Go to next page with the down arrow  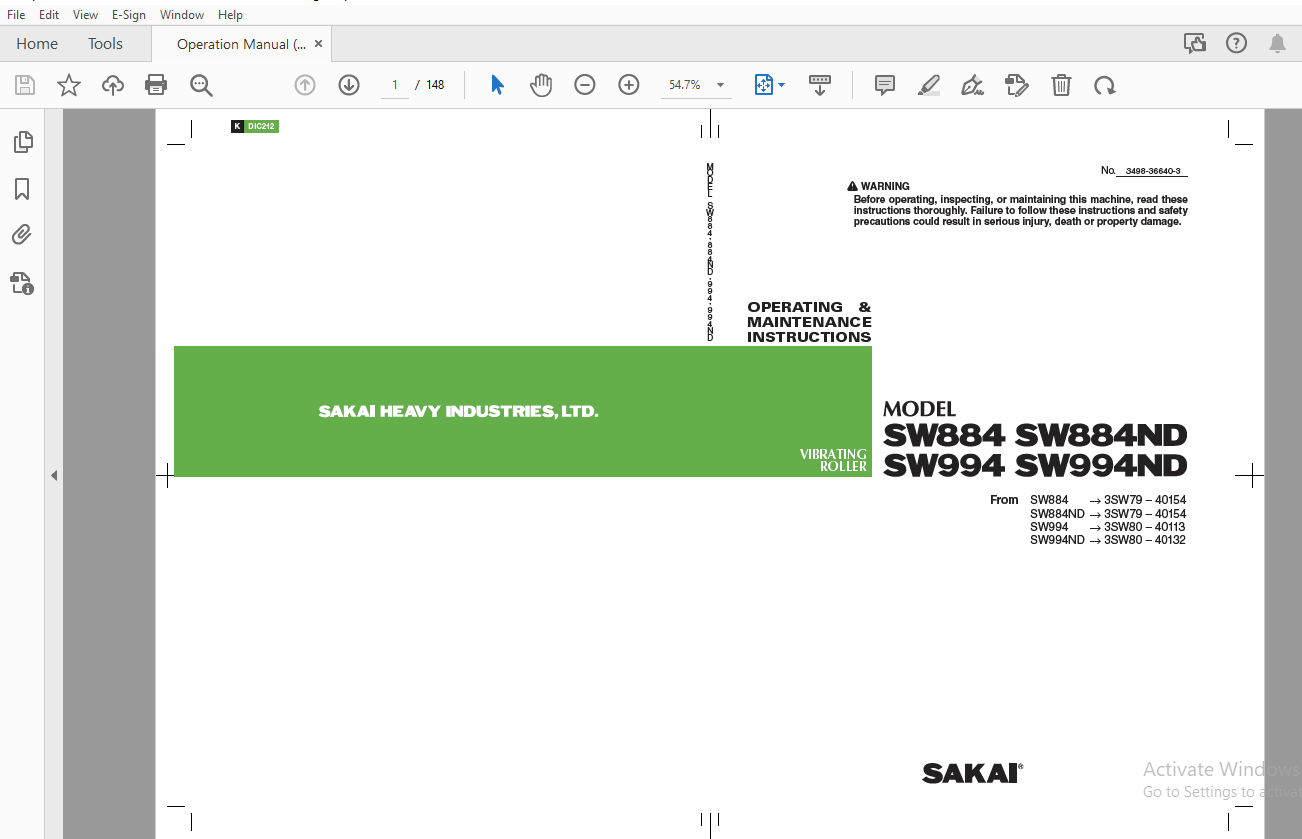(x=349, y=85)
